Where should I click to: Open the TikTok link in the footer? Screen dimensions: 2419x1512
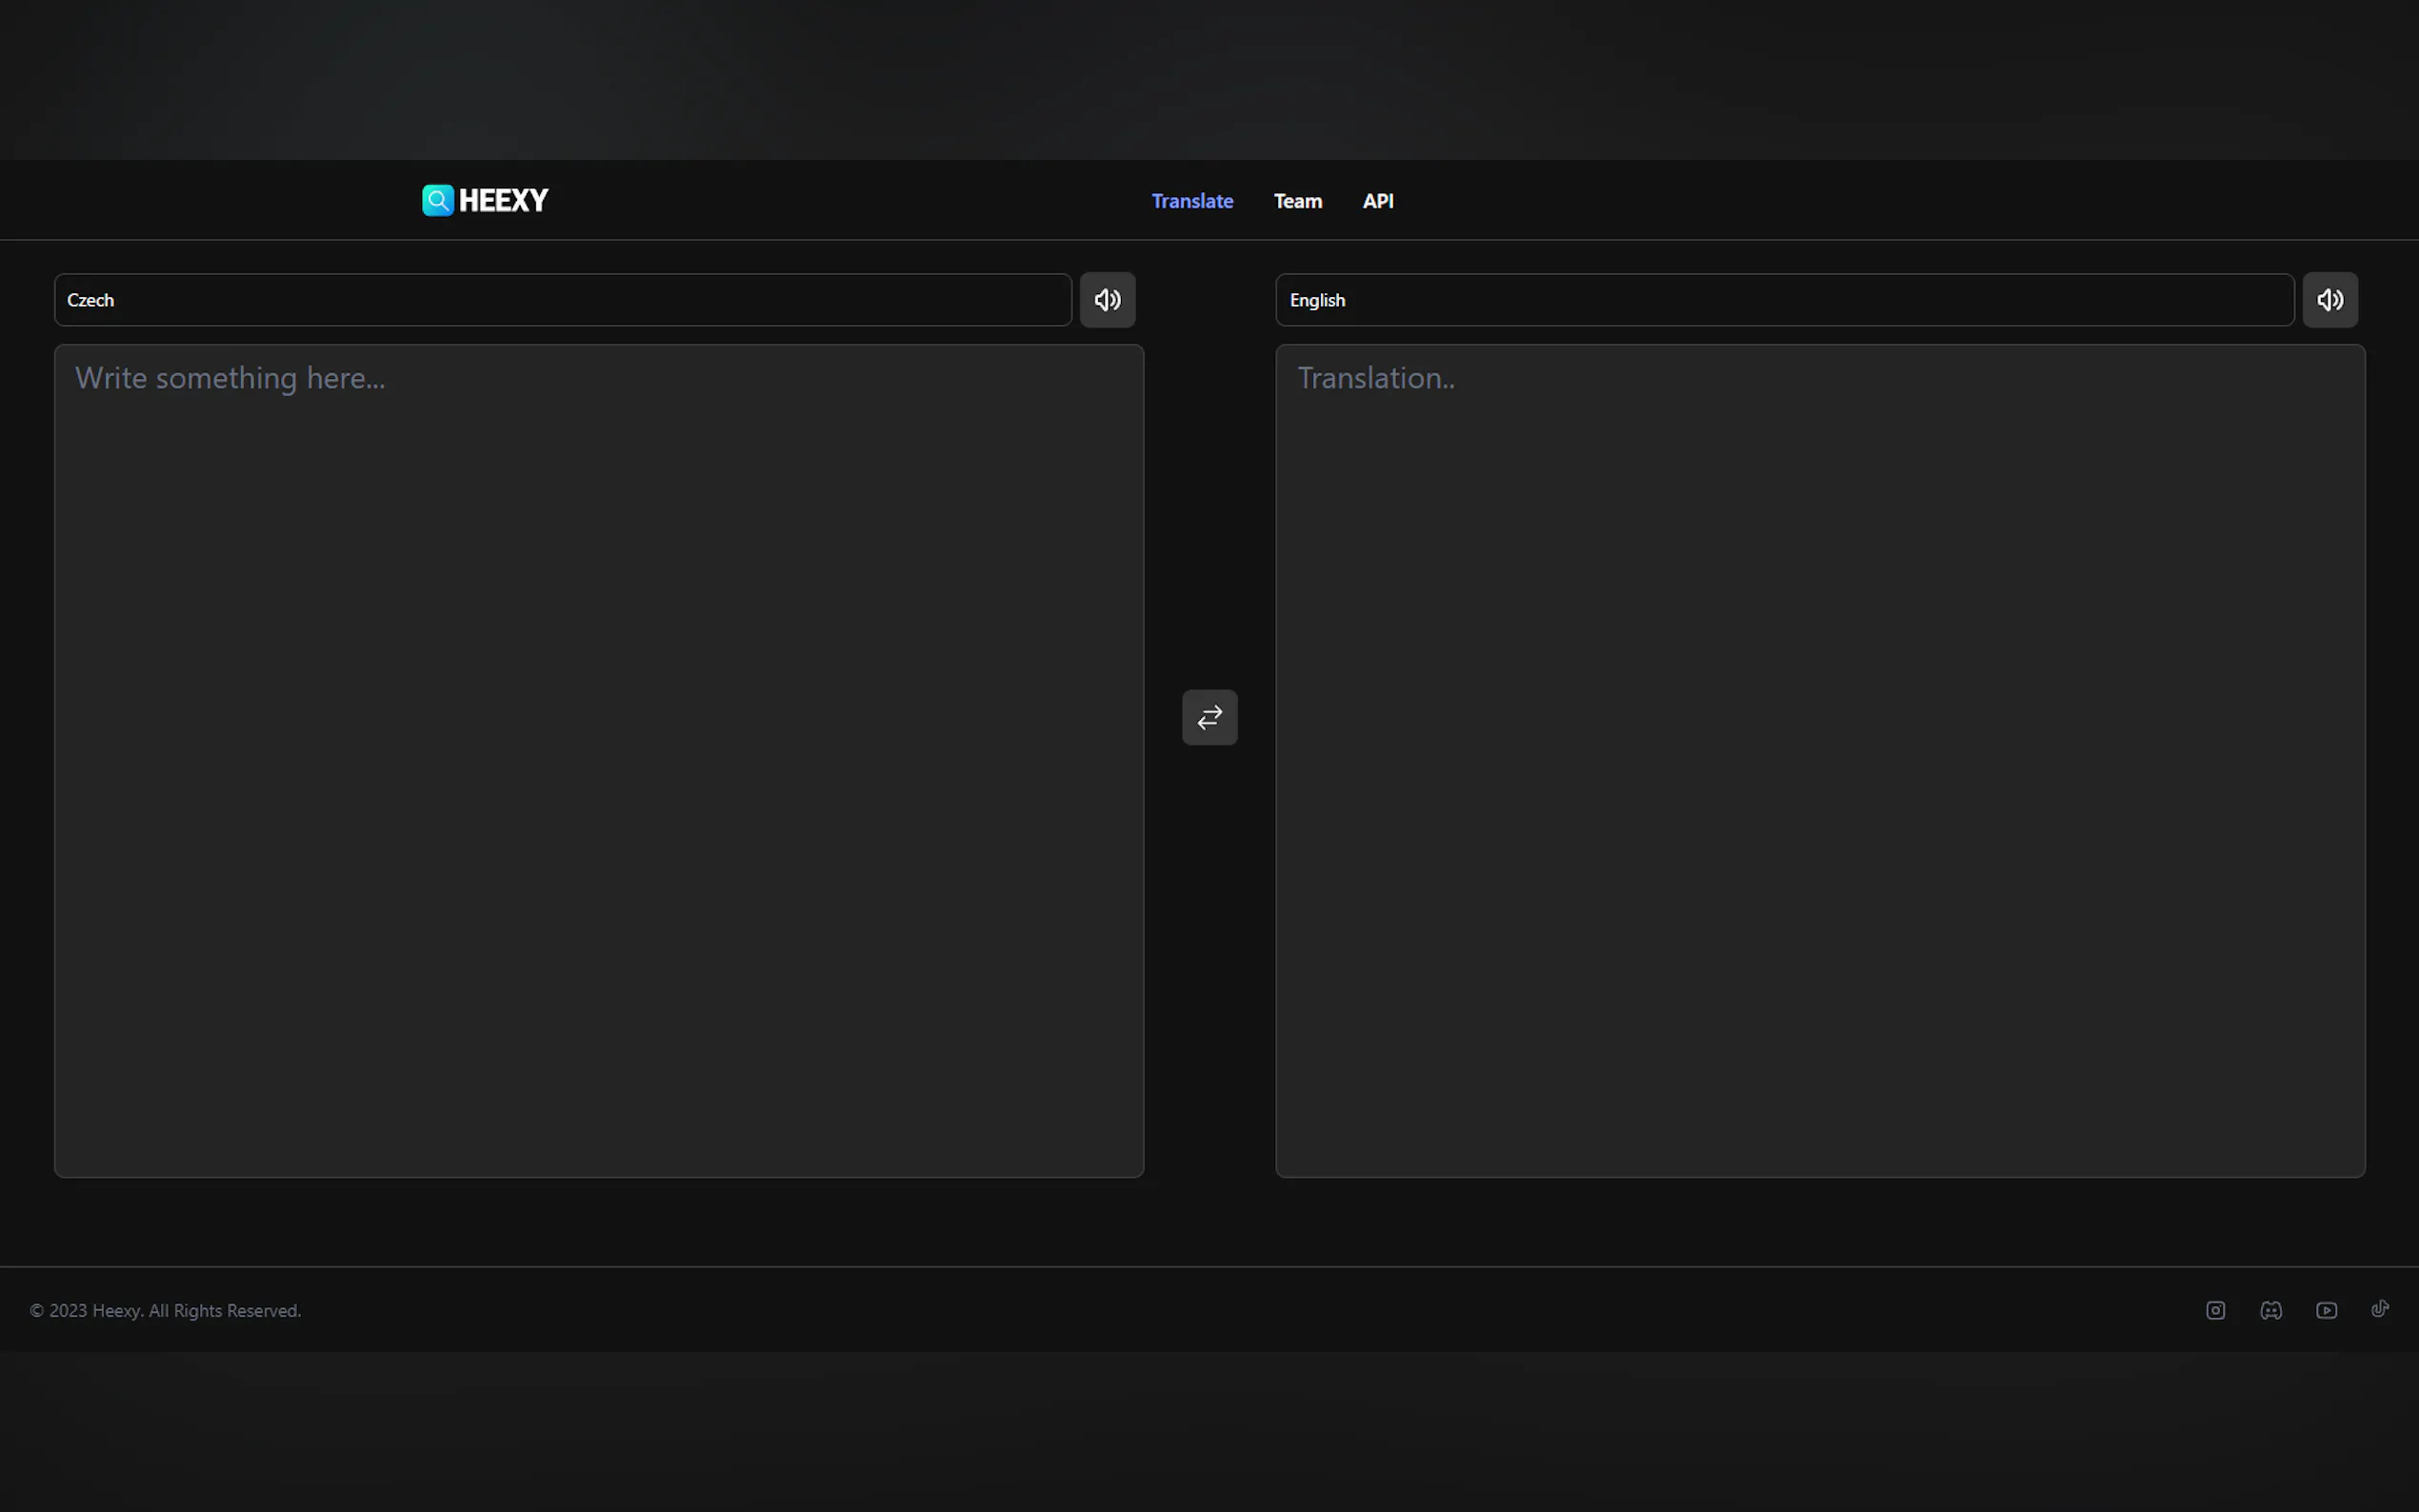pyautogui.click(x=2381, y=1309)
